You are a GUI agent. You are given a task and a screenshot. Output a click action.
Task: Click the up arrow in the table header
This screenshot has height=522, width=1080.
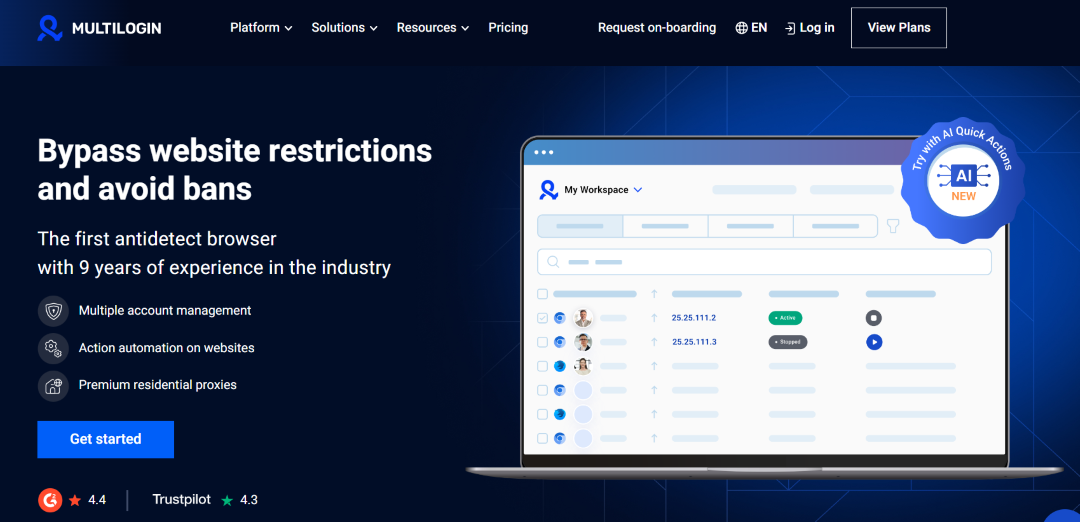[654, 294]
